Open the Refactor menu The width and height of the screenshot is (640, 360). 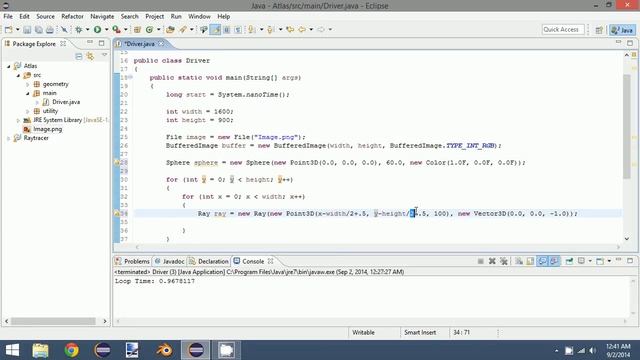(x=72, y=16)
